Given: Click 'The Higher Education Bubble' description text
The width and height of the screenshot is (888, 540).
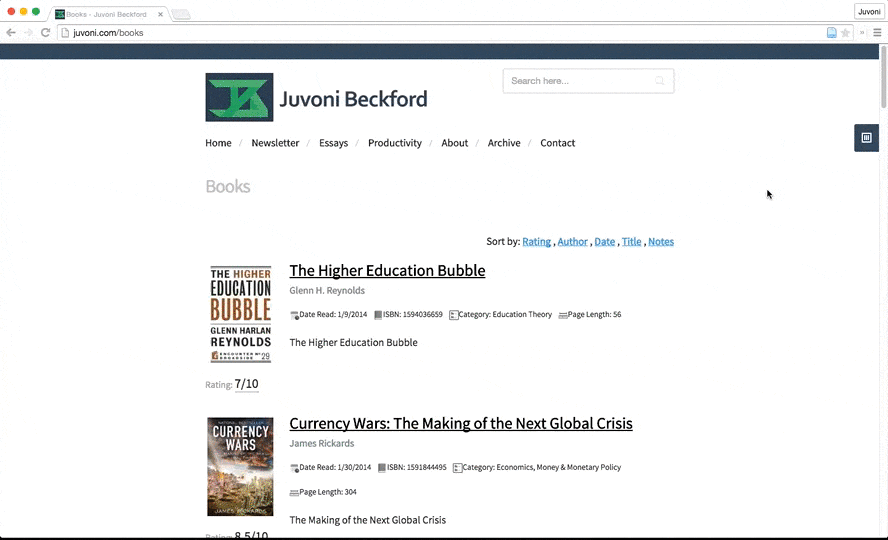Looking at the screenshot, I should coord(353,342).
